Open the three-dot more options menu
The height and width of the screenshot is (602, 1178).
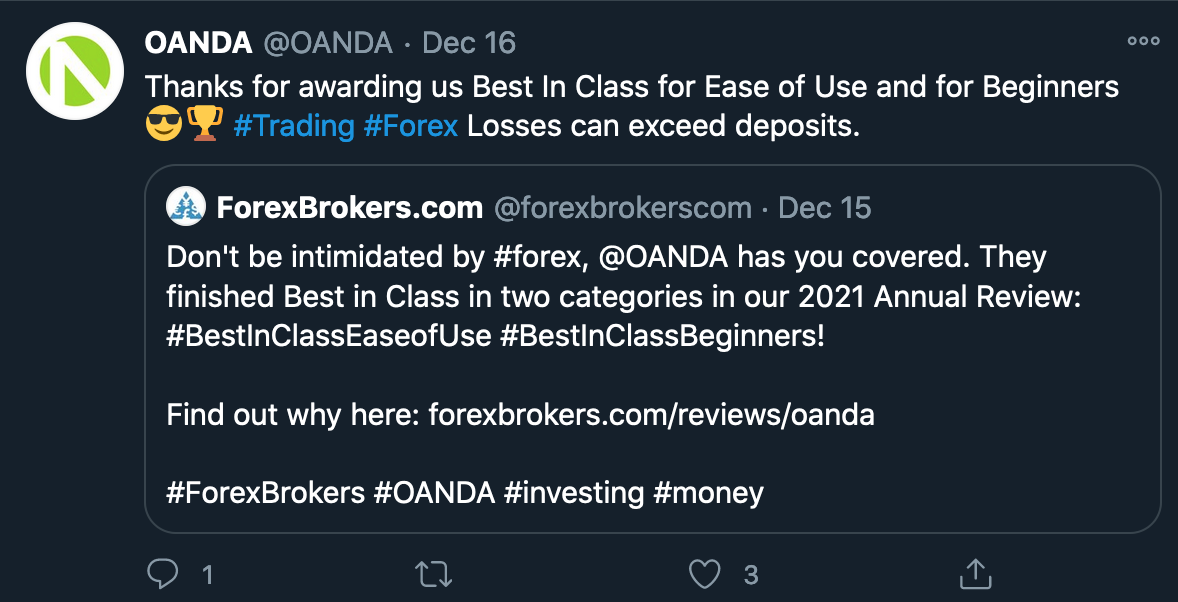click(1142, 42)
